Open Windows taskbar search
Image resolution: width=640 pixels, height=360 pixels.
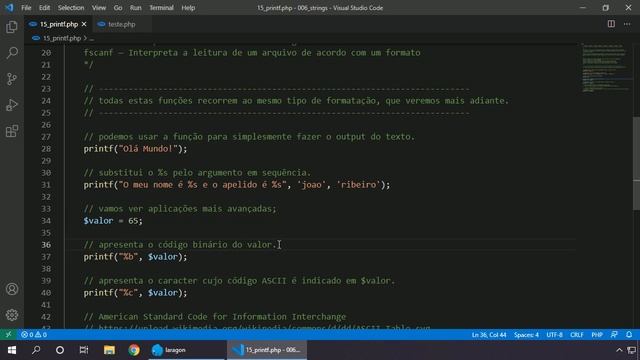click(x=36, y=350)
